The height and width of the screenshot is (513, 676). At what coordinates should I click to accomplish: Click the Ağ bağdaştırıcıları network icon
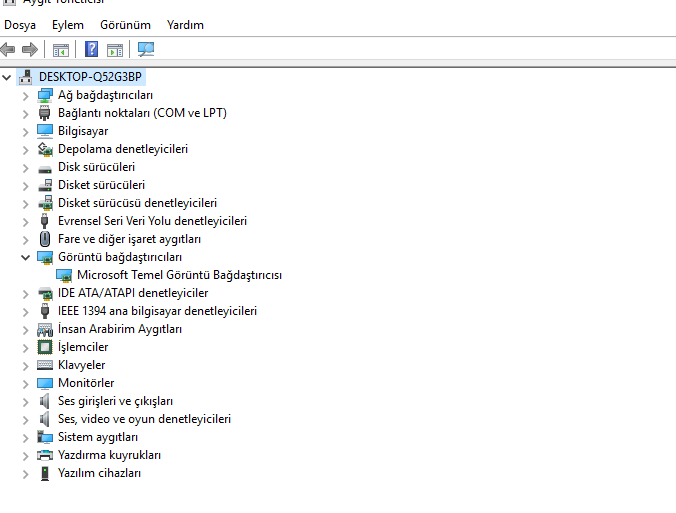pos(45,95)
